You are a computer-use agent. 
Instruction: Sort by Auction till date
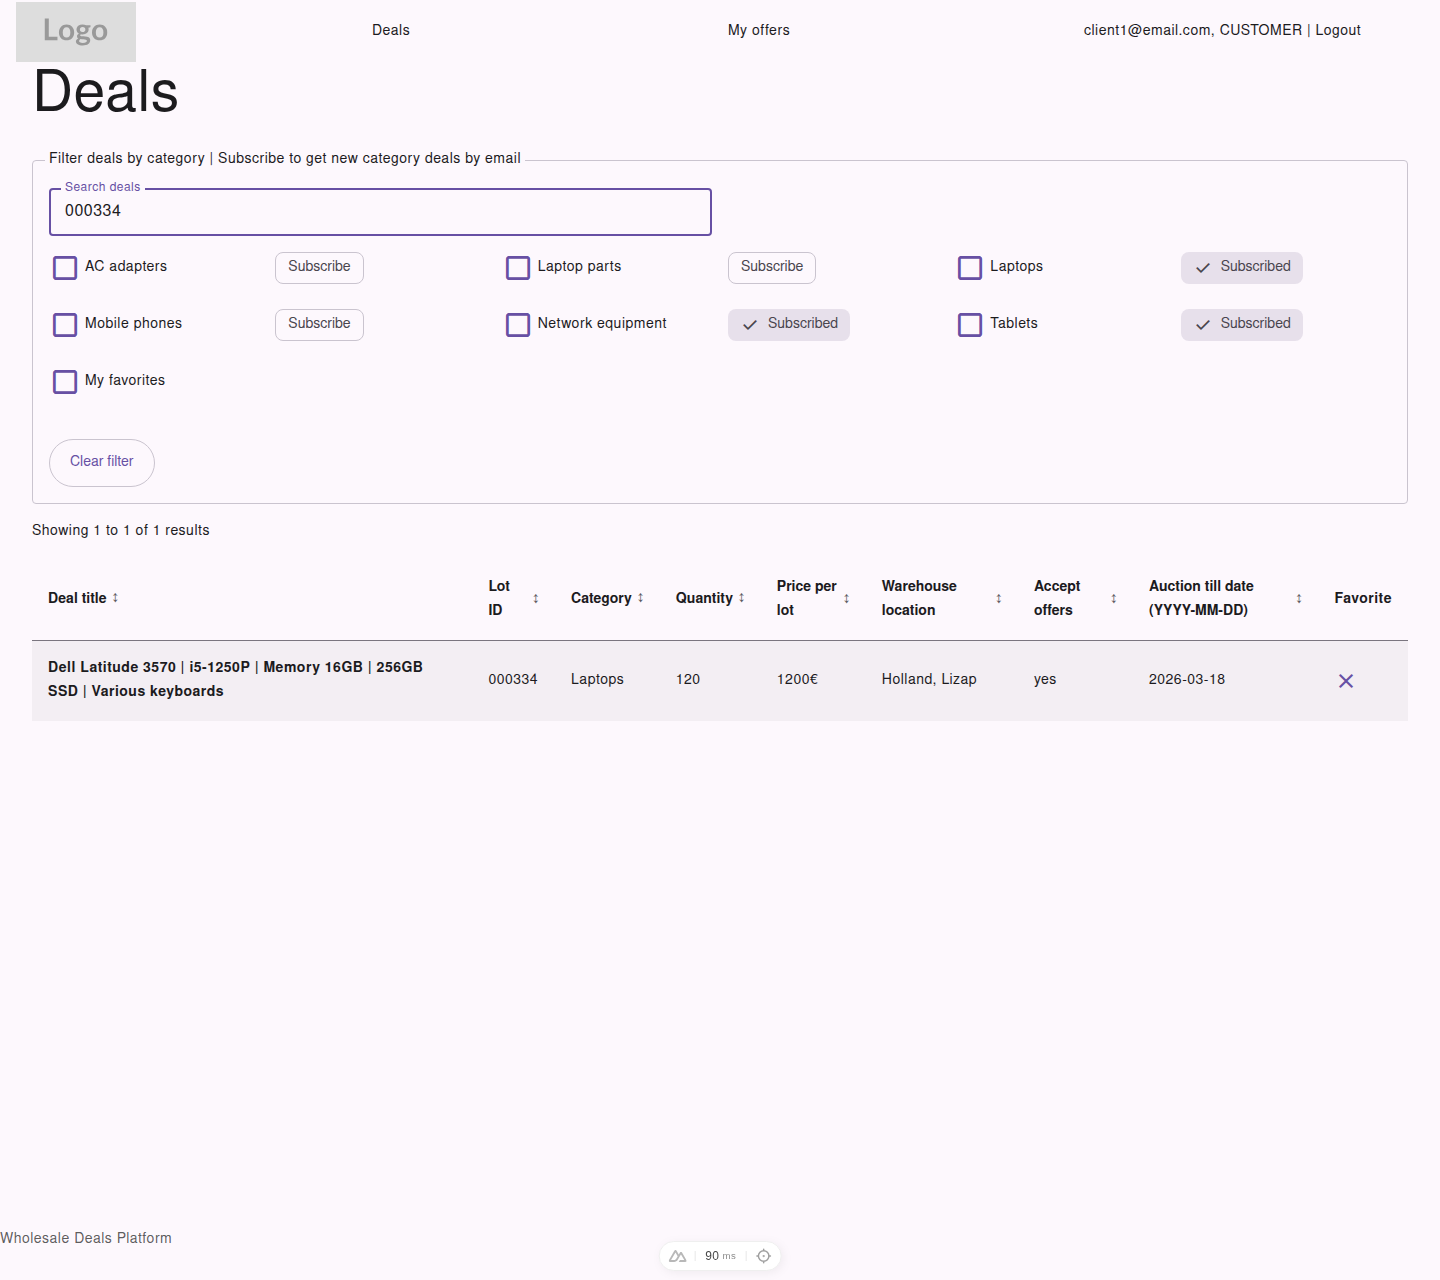1297,597
